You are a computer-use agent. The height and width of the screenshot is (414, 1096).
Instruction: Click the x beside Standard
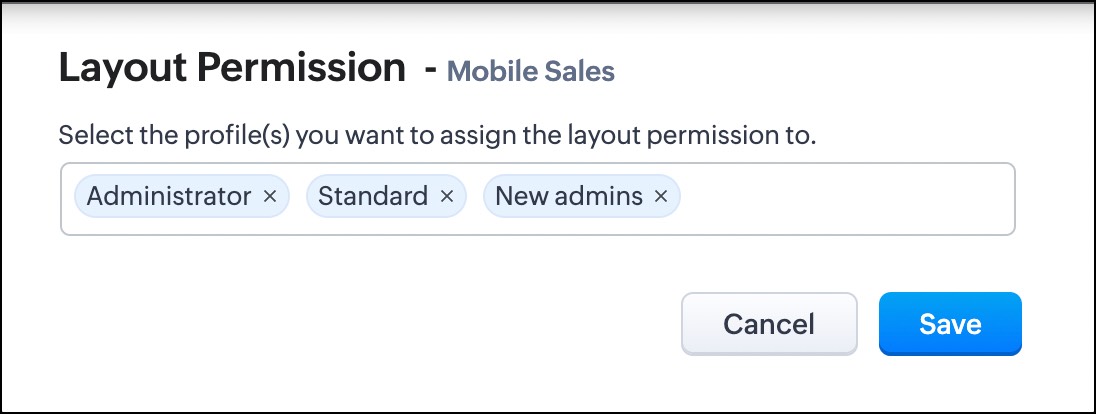pyautogui.click(x=446, y=197)
